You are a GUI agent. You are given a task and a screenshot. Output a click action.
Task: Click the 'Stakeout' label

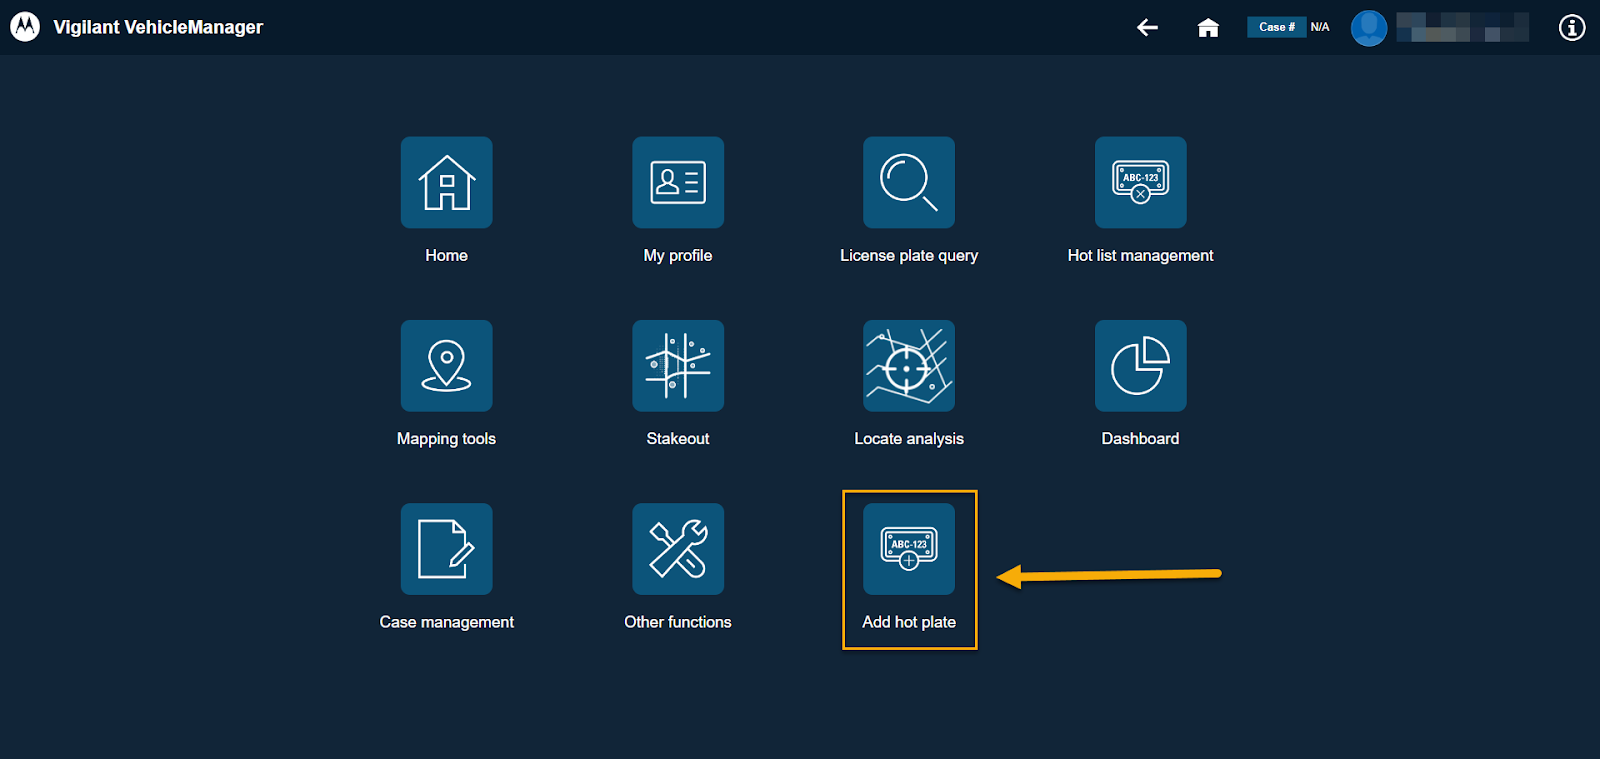point(678,438)
